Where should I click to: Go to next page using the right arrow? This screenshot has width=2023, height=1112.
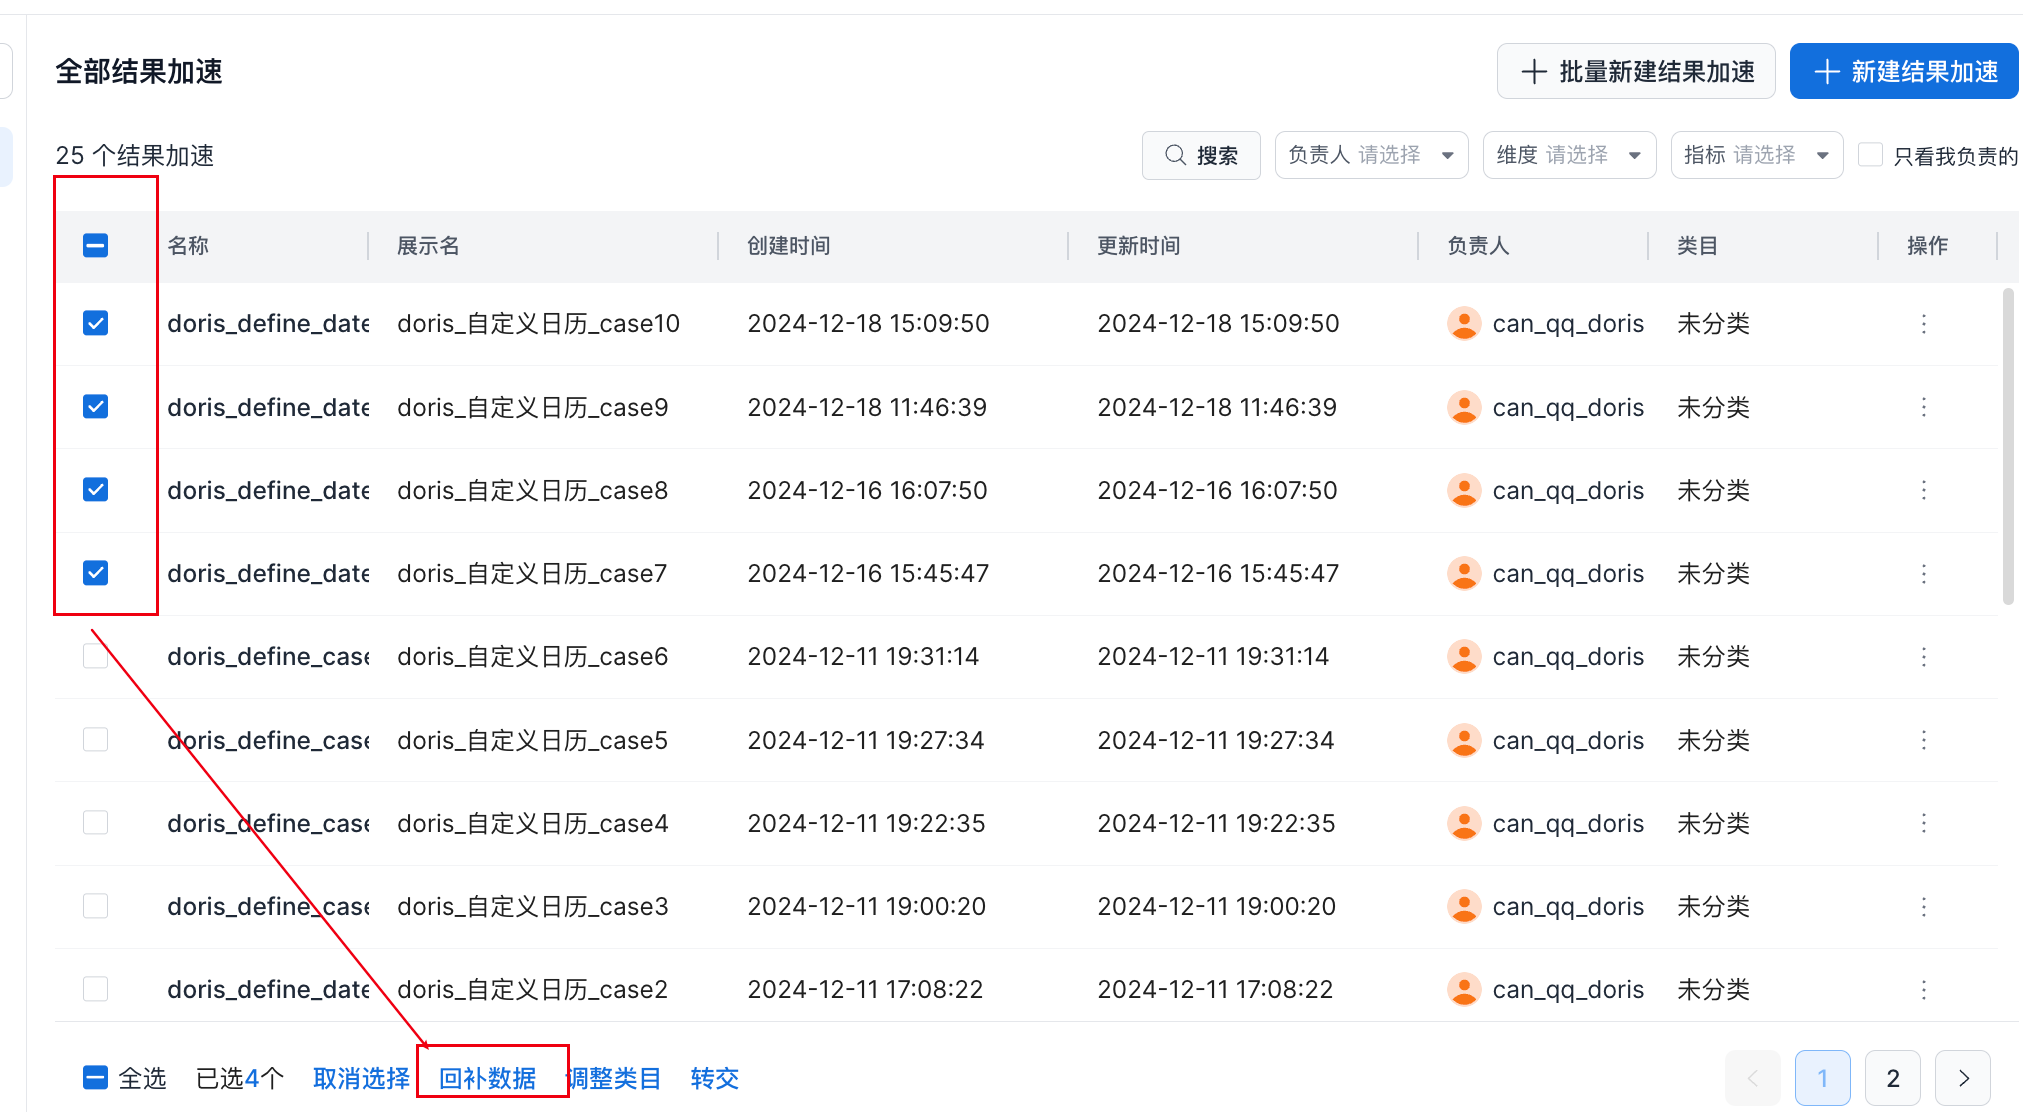coord(1962,1078)
